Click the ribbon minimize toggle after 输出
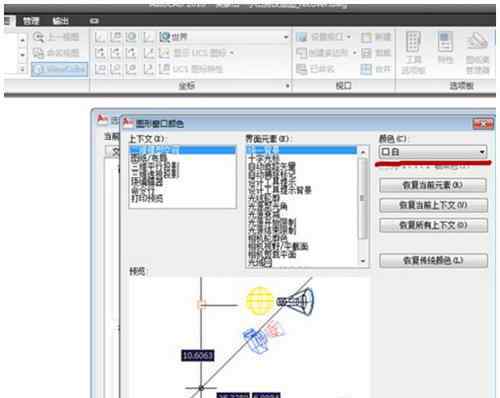 point(94,21)
